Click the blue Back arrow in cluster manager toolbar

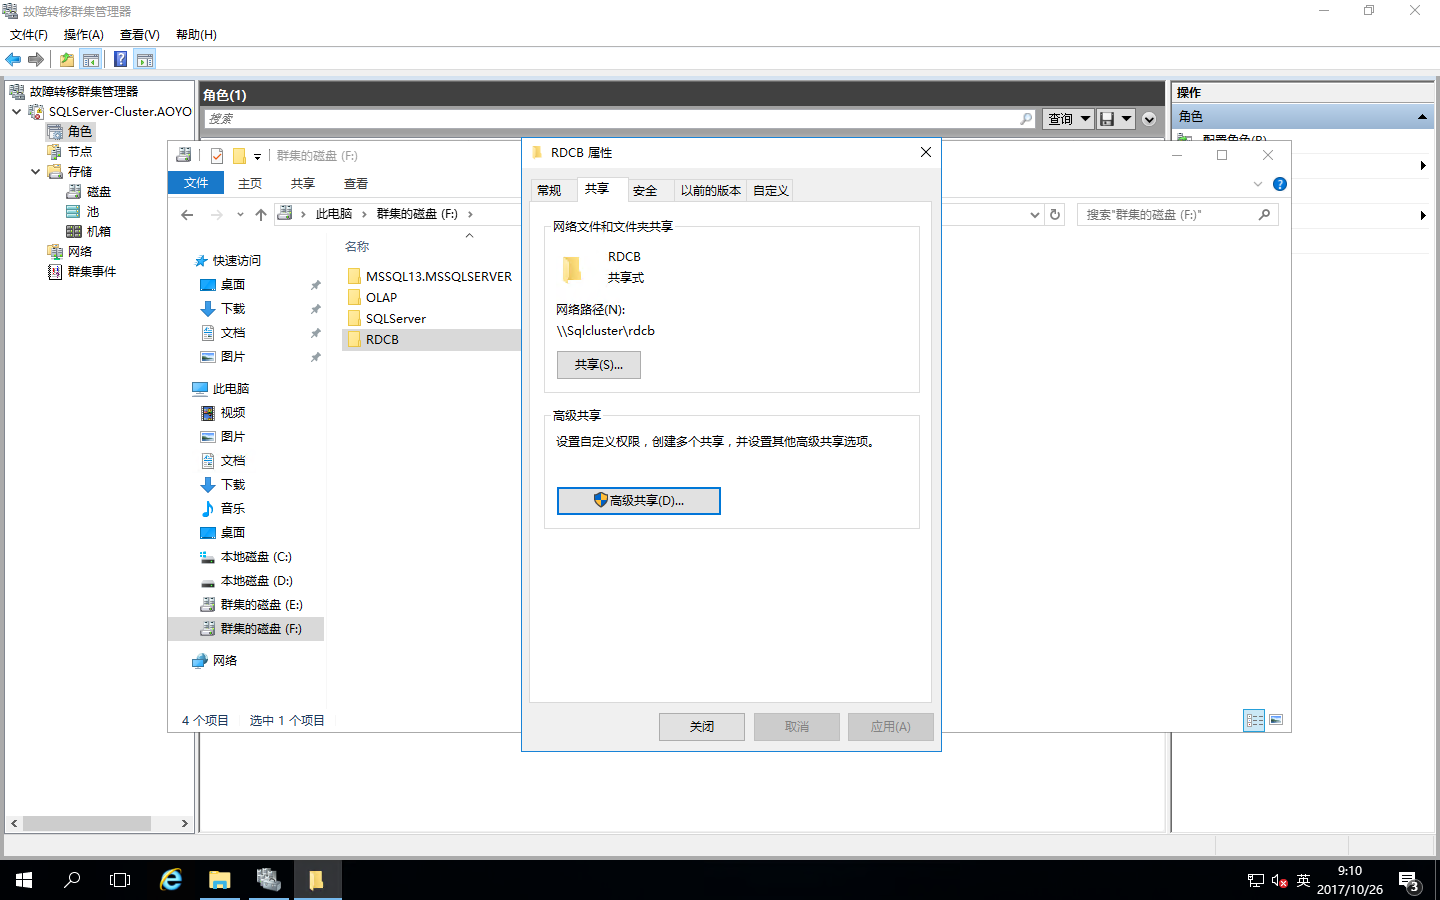(x=13, y=60)
